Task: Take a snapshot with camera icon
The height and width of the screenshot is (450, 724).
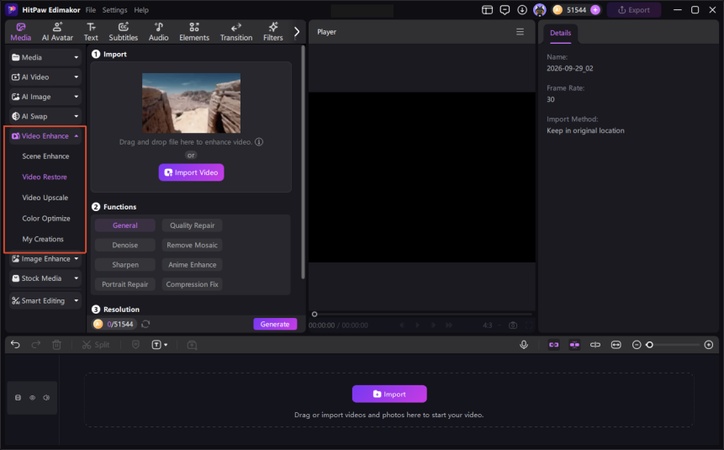Action: coord(513,325)
